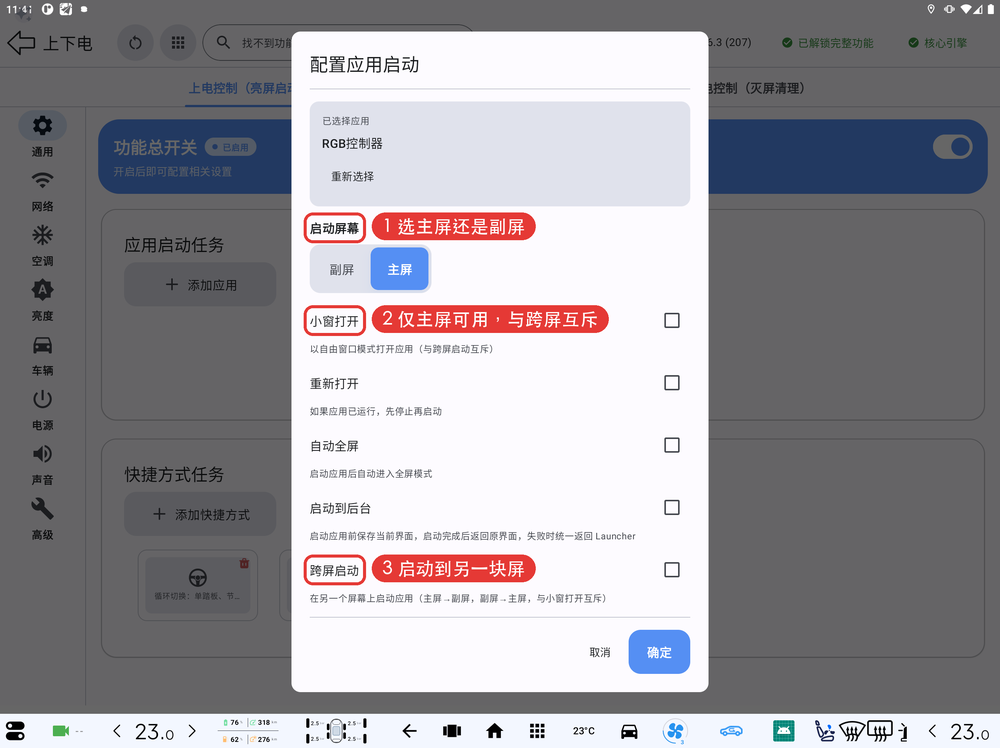Viewport: 1000px width, 748px height.
Task: Click the 核心引擎 status label
Action: 938,43
